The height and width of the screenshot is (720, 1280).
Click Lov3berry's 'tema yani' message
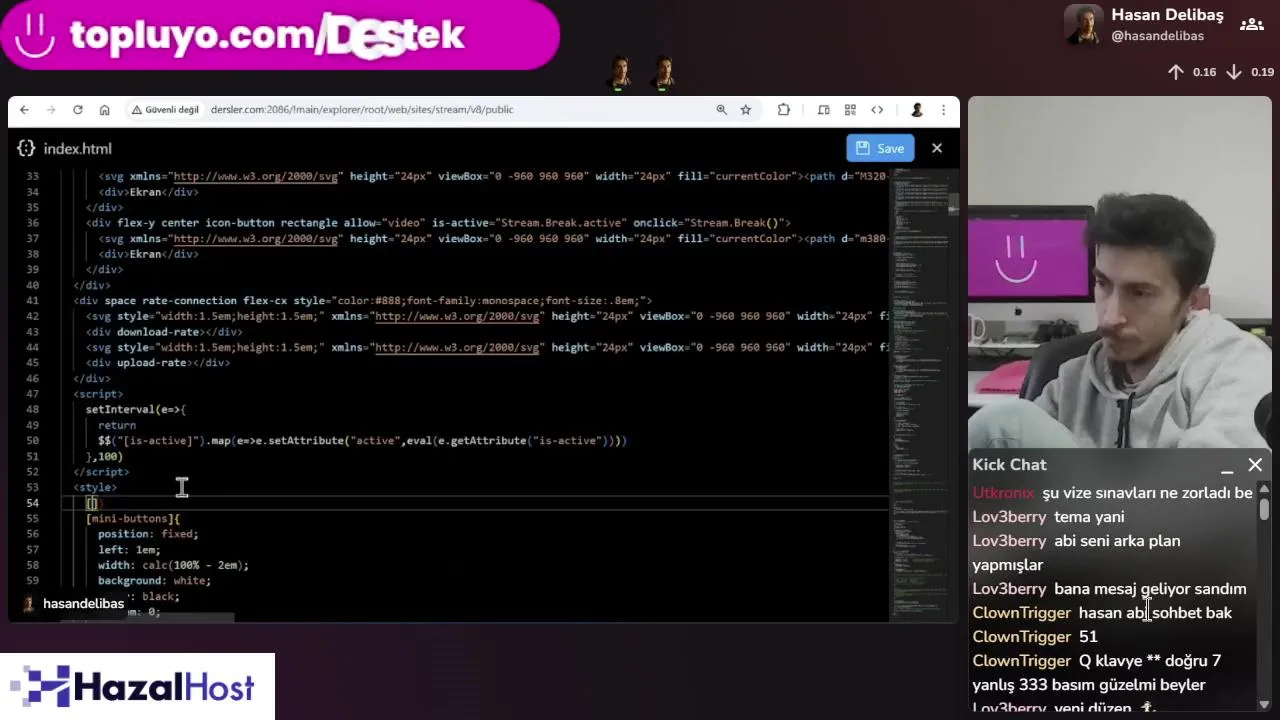click(1089, 517)
